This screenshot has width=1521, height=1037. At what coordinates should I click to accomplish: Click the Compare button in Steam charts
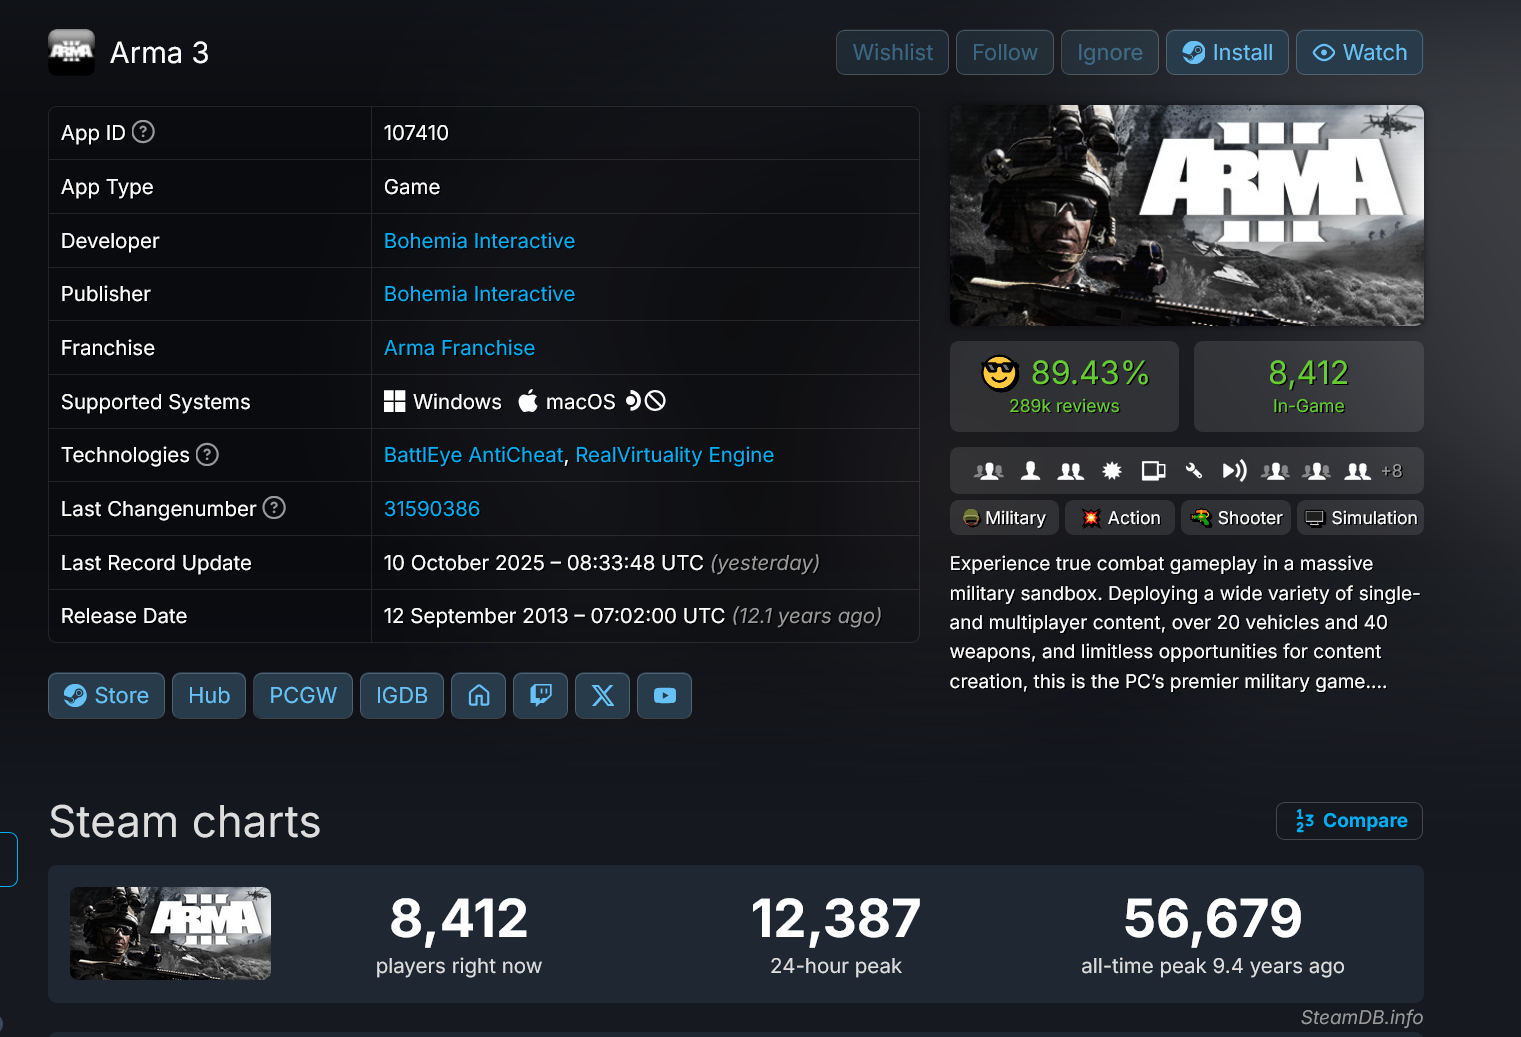[x=1350, y=821]
